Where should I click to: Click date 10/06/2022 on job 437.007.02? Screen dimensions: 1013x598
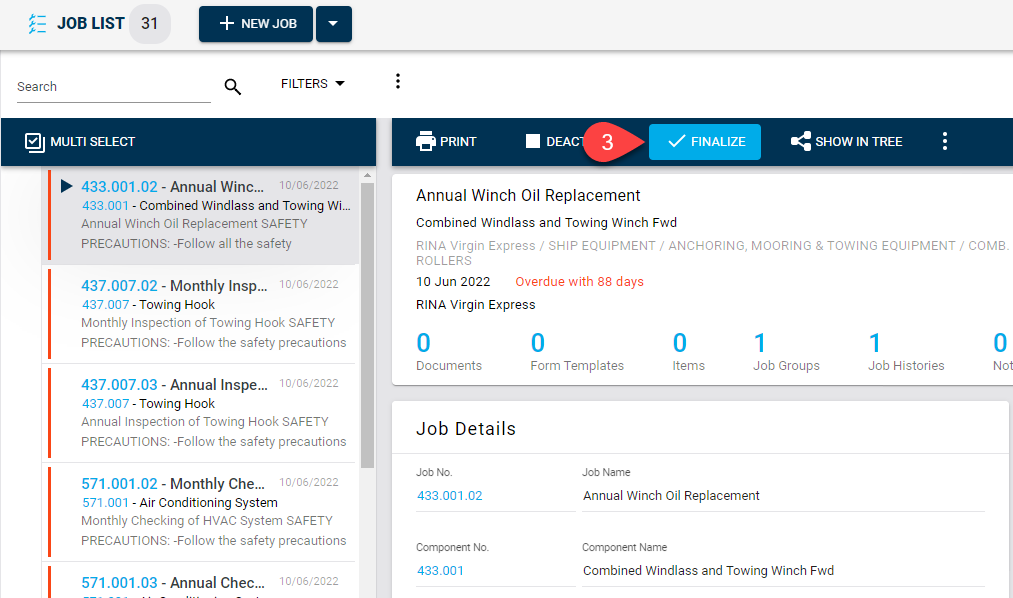point(309,284)
